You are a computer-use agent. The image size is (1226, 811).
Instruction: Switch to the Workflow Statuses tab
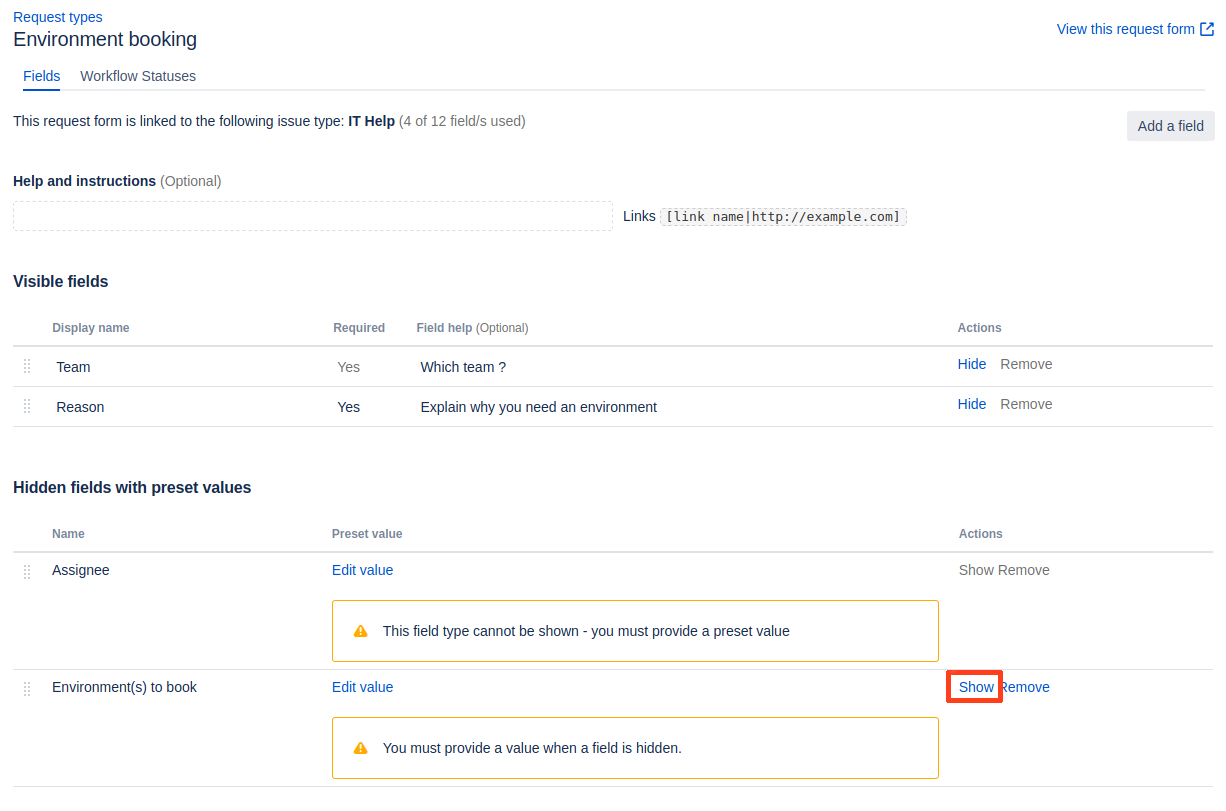[138, 76]
